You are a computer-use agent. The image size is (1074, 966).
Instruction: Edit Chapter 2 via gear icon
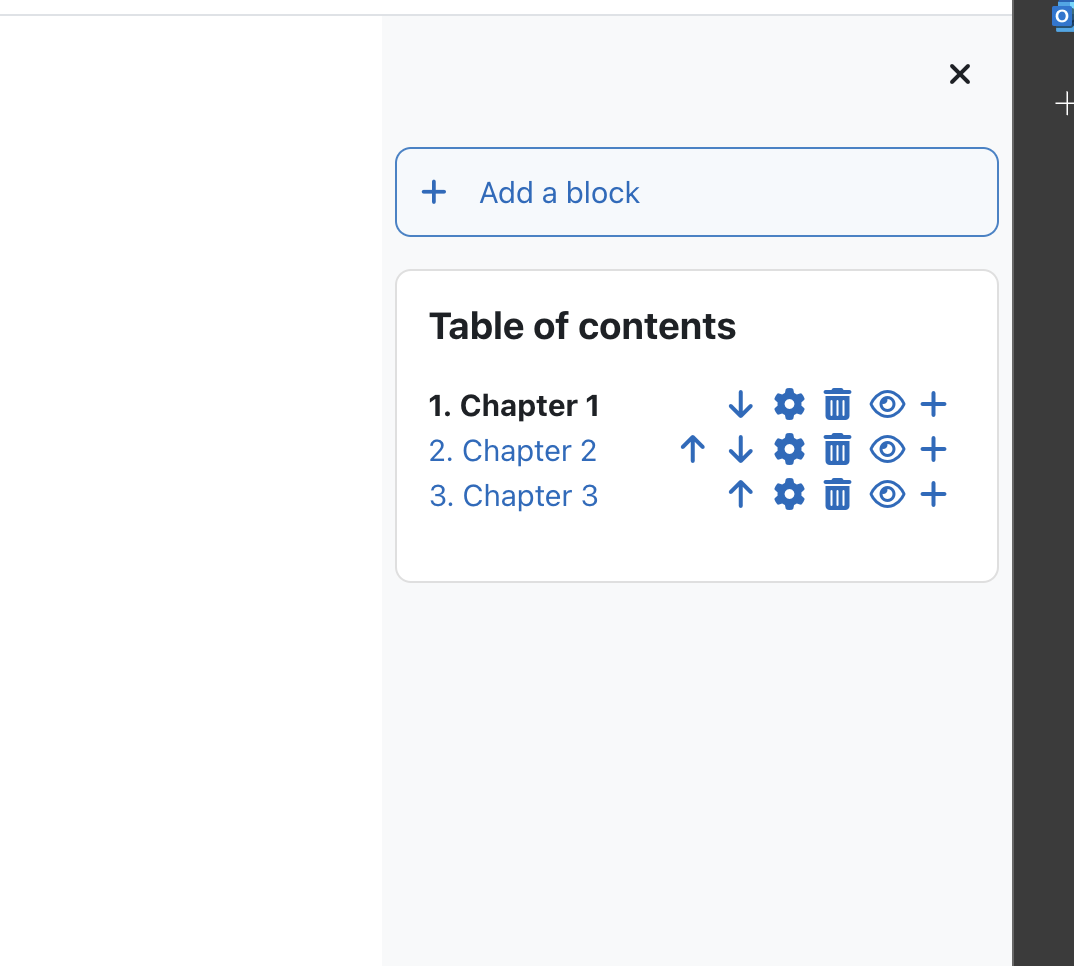[789, 449]
